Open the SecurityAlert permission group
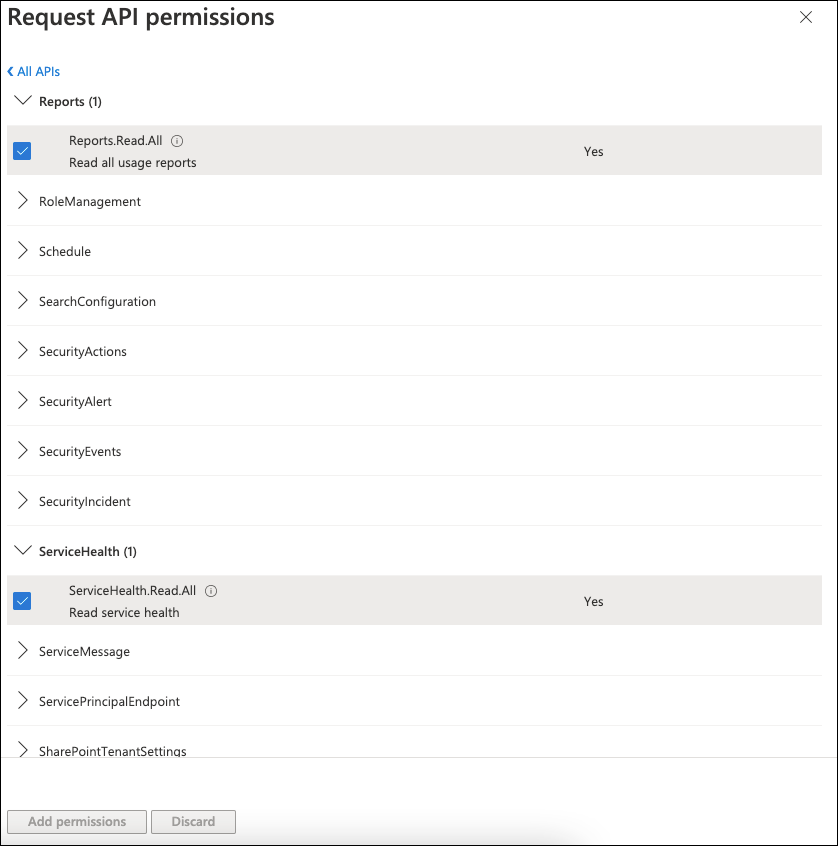The height and width of the screenshot is (846, 838). click(75, 401)
